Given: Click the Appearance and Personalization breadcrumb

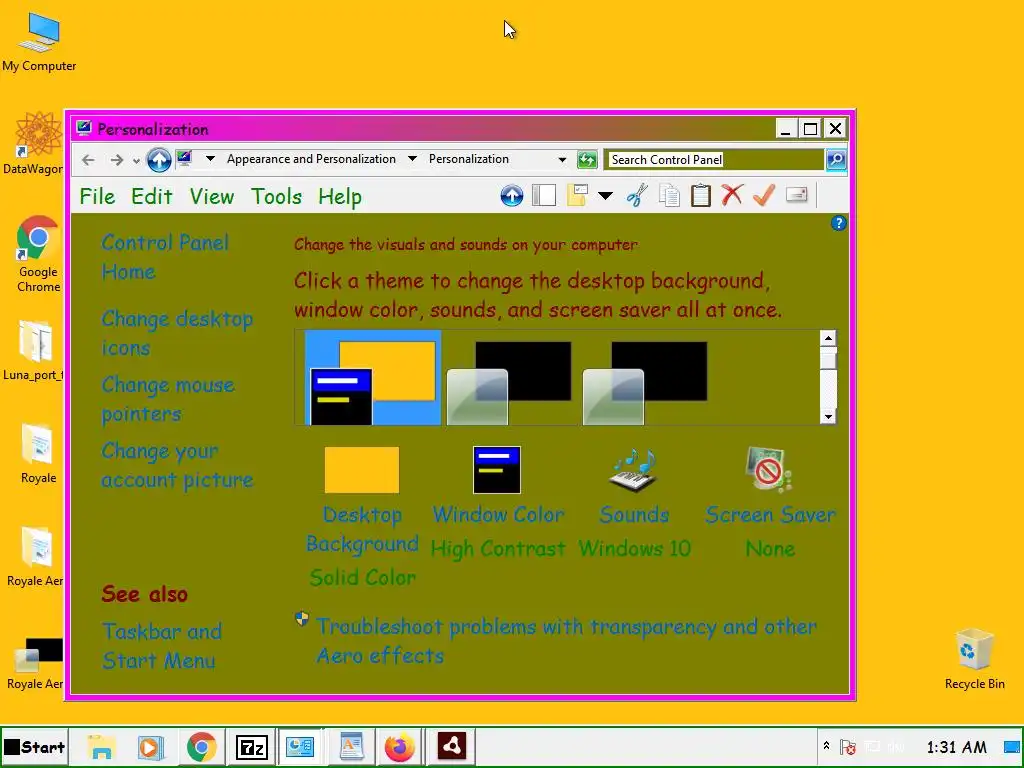Looking at the screenshot, I should point(311,159).
